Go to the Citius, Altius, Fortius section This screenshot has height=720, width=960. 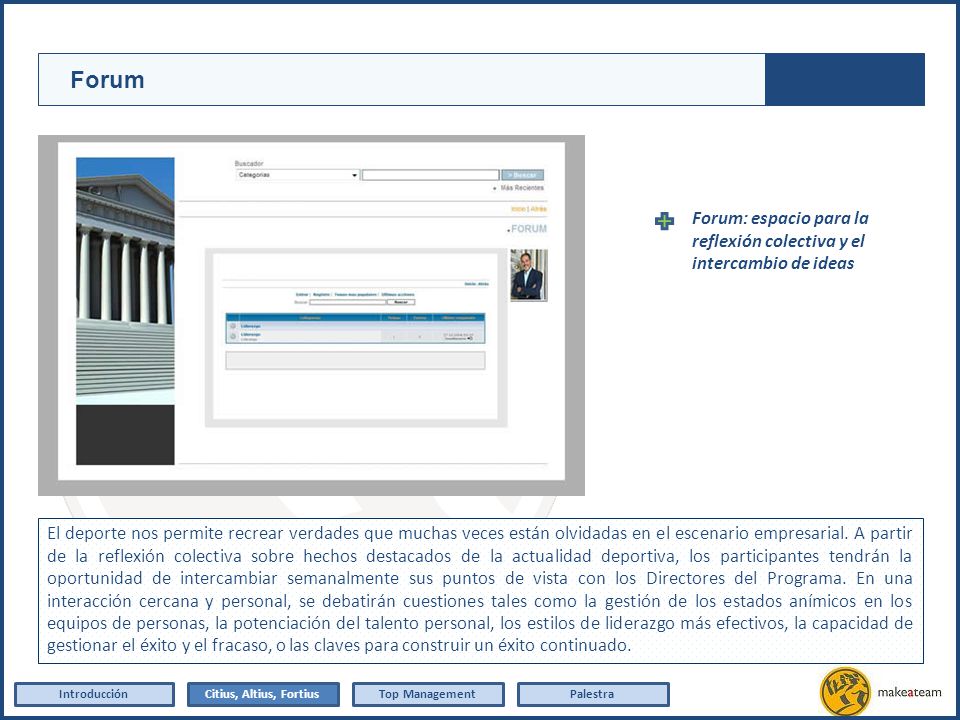(x=263, y=694)
